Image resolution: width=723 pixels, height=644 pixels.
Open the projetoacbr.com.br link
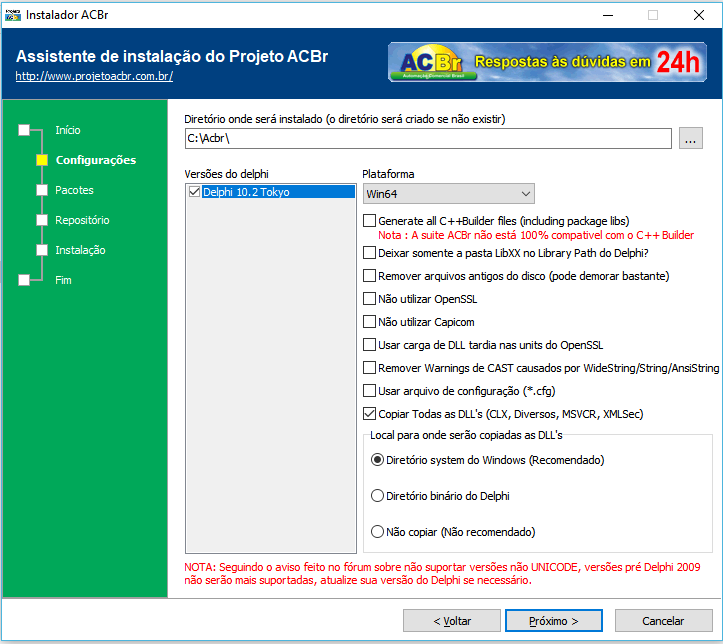pyautogui.click(x=94, y=76)
